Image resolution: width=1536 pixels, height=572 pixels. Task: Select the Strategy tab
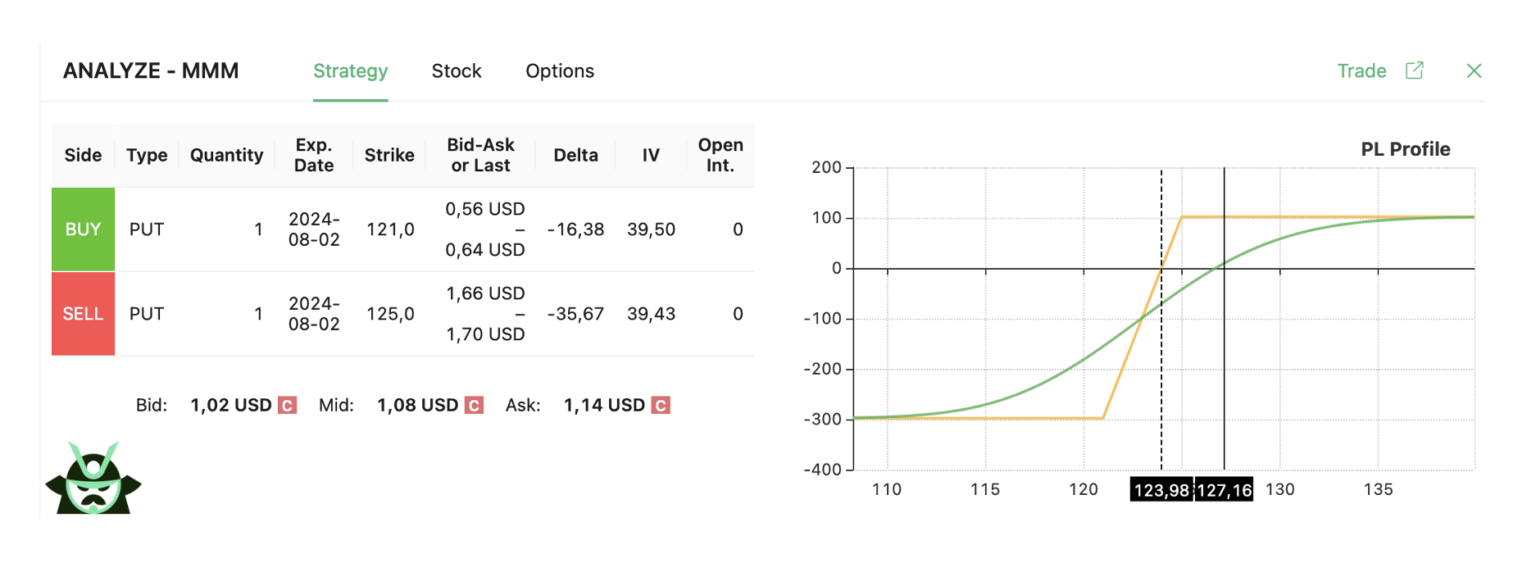click(x=350, y=71)
